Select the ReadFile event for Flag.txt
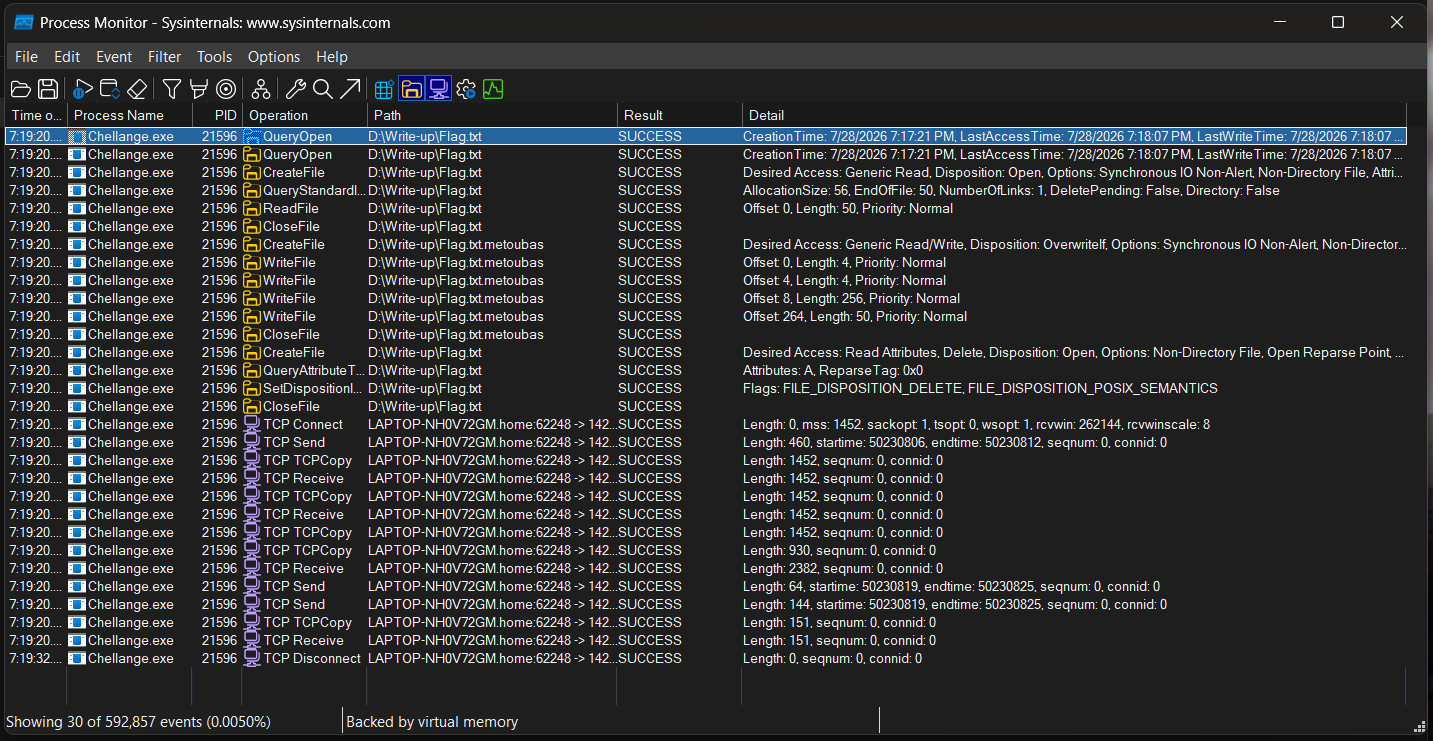 (706, 208)
